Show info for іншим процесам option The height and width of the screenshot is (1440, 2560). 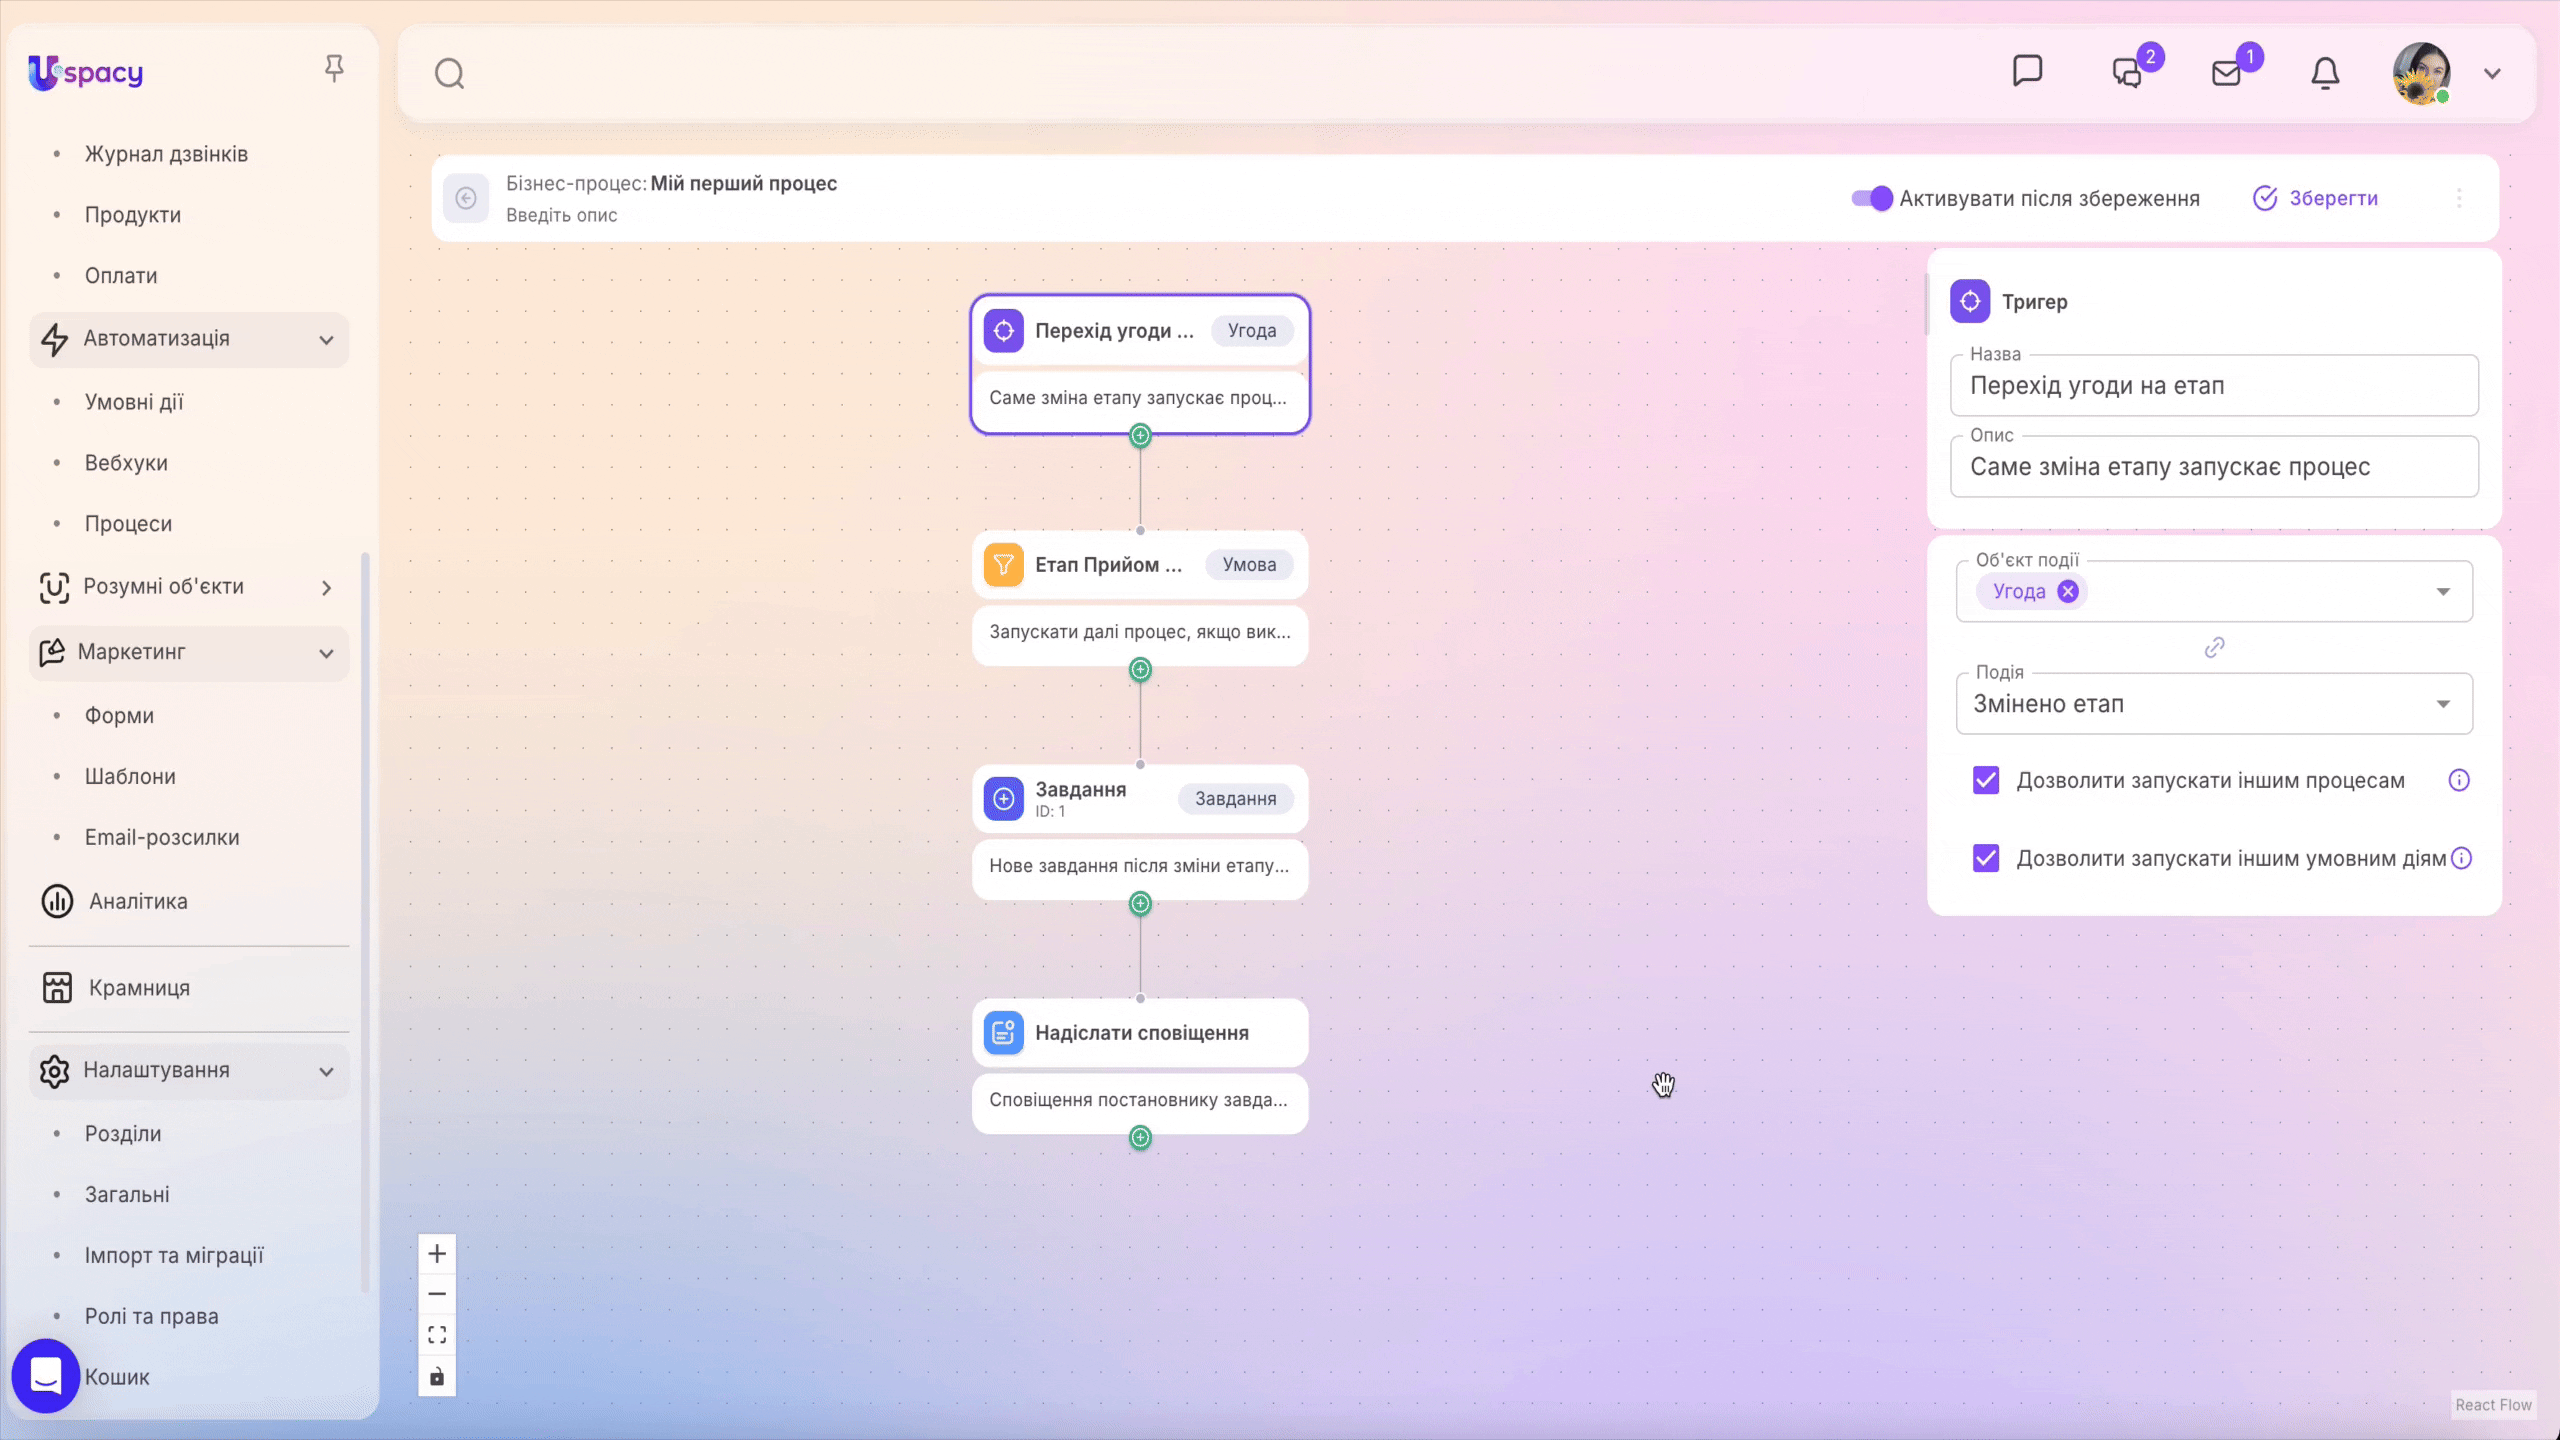(x=2459, y=781)
